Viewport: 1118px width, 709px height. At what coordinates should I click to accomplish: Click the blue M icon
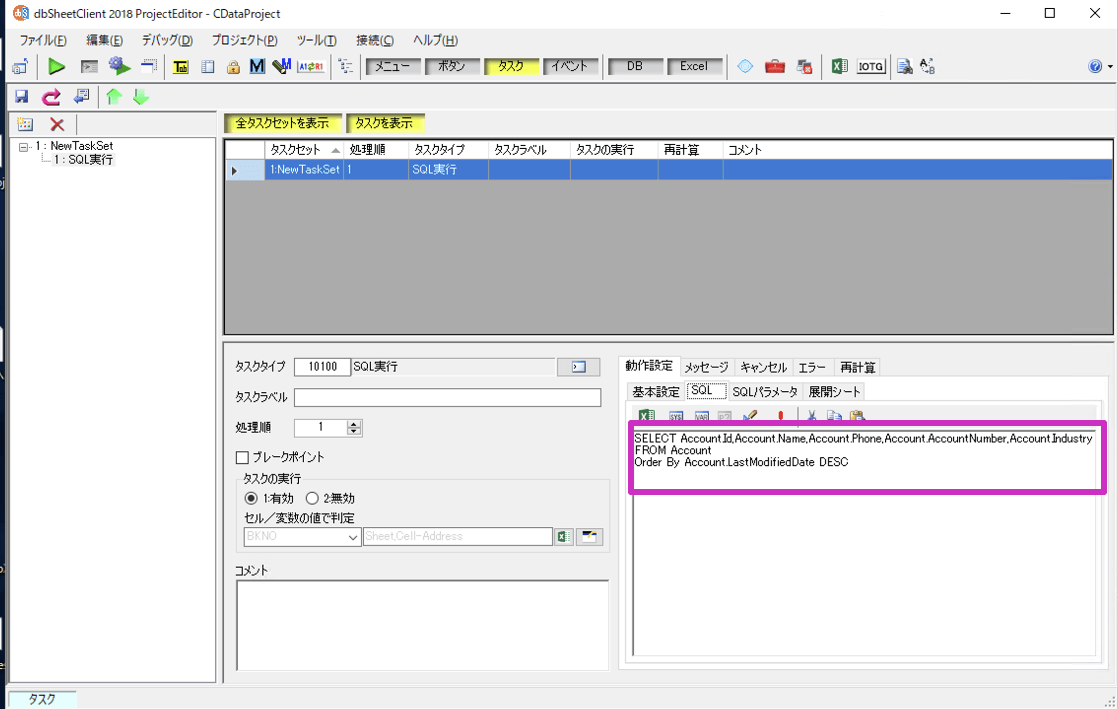(257, 66)
